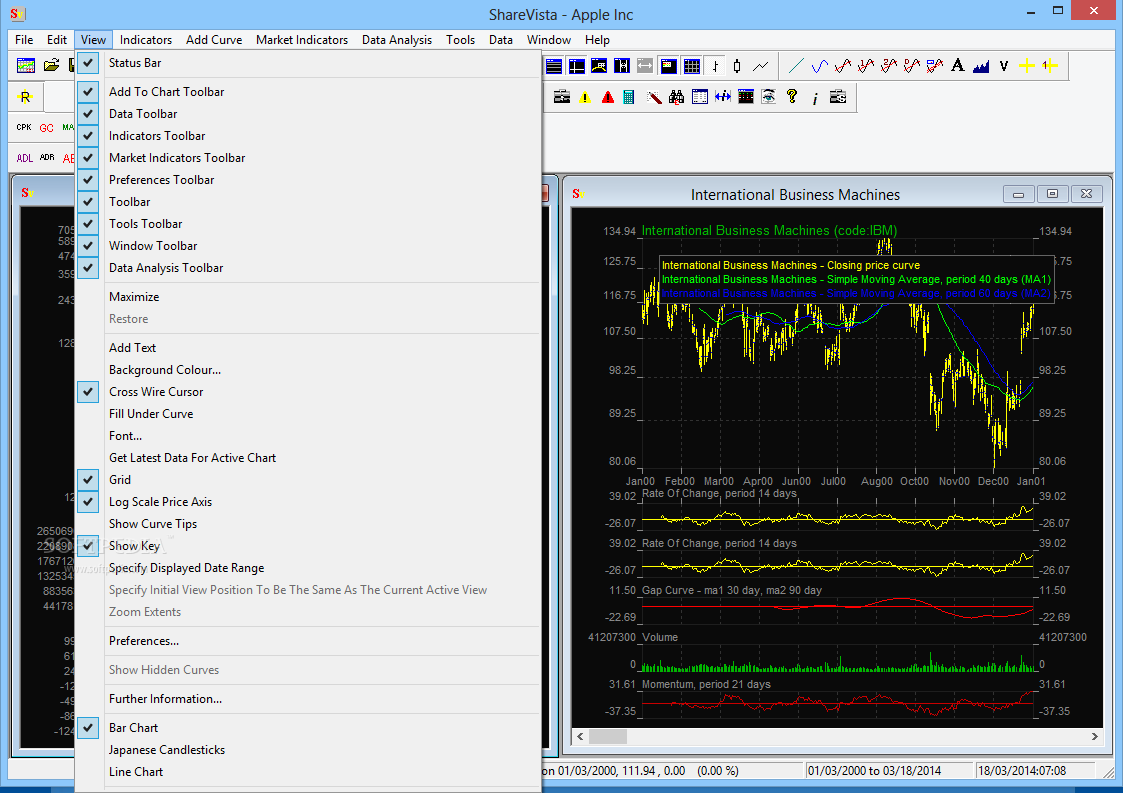Turn off the Grid option
Screen dimensions: 1123x793
click(308, 480)
